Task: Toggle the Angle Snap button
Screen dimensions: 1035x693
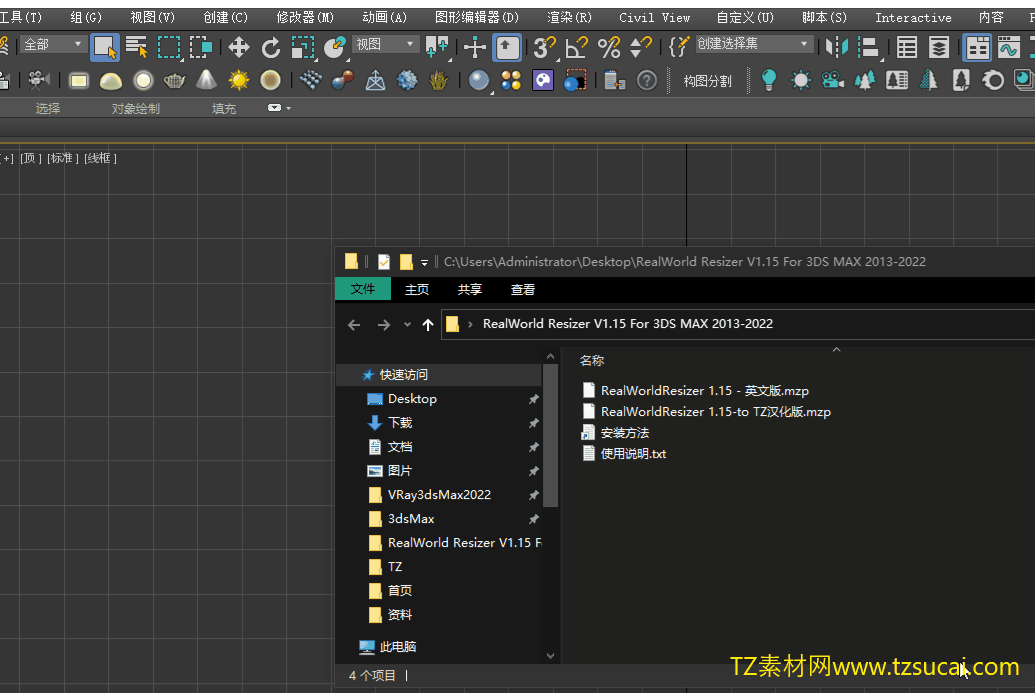Action: coord(576,47)
